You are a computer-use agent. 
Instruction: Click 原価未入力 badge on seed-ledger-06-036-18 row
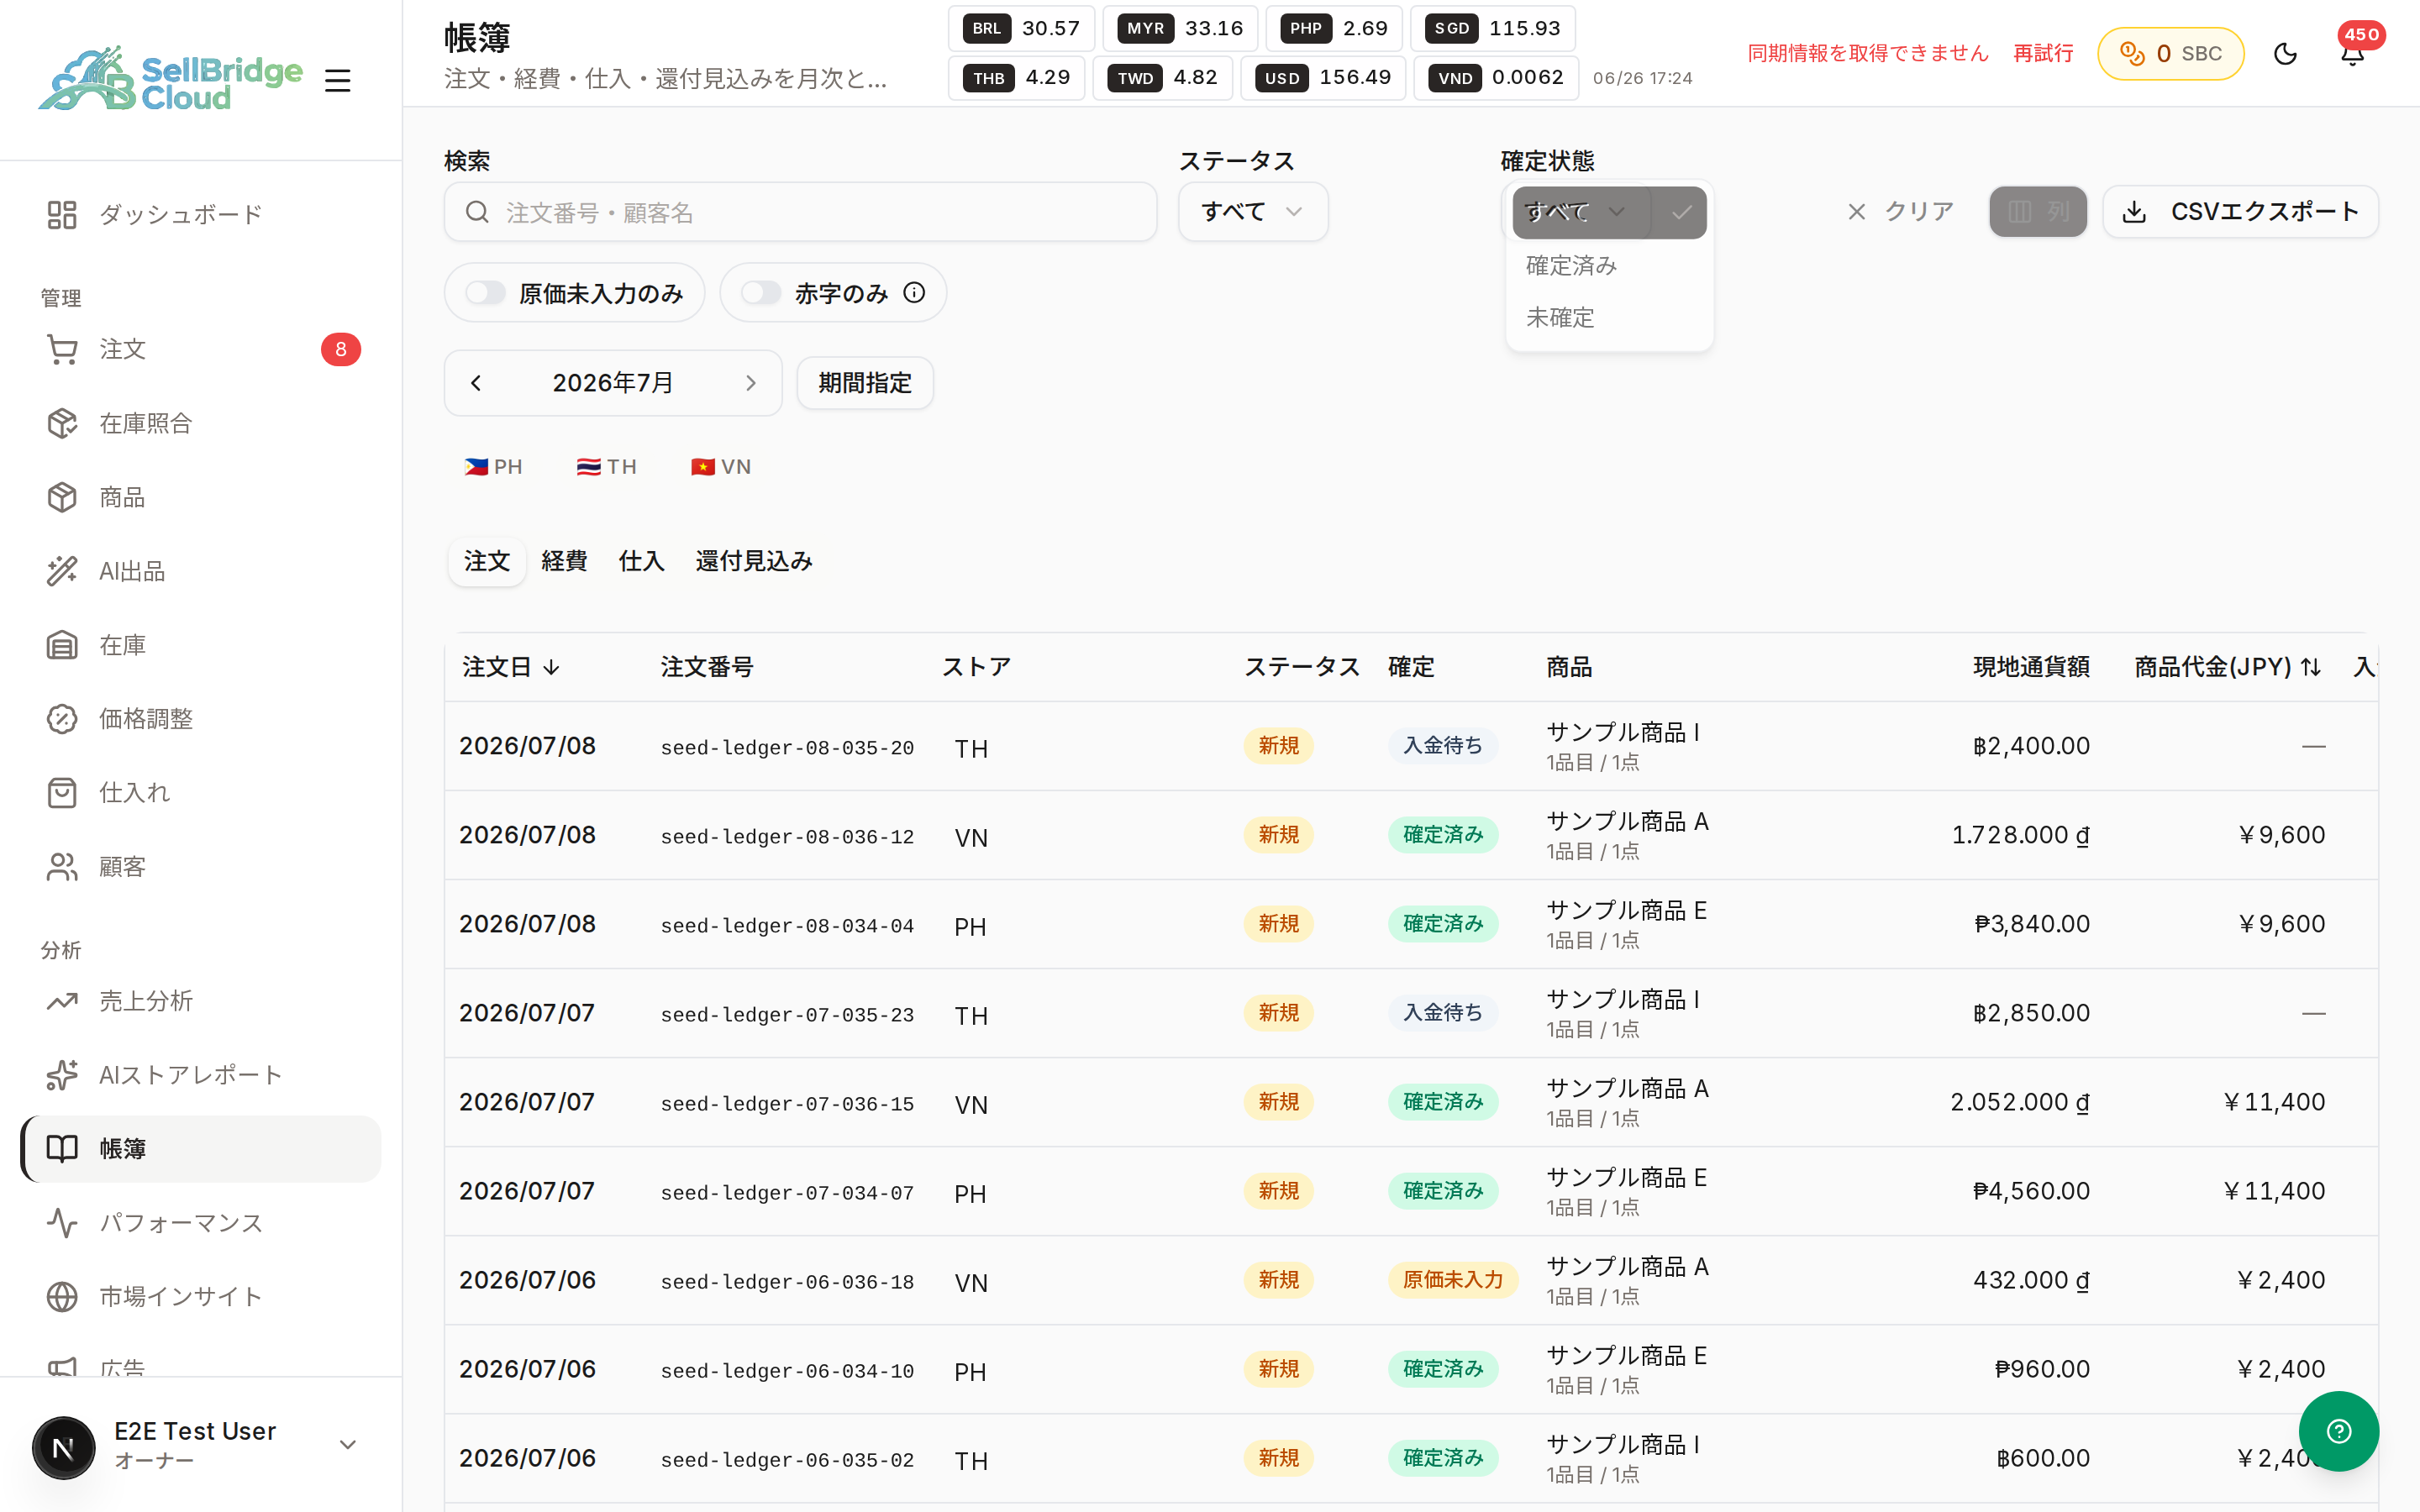1452,1280
